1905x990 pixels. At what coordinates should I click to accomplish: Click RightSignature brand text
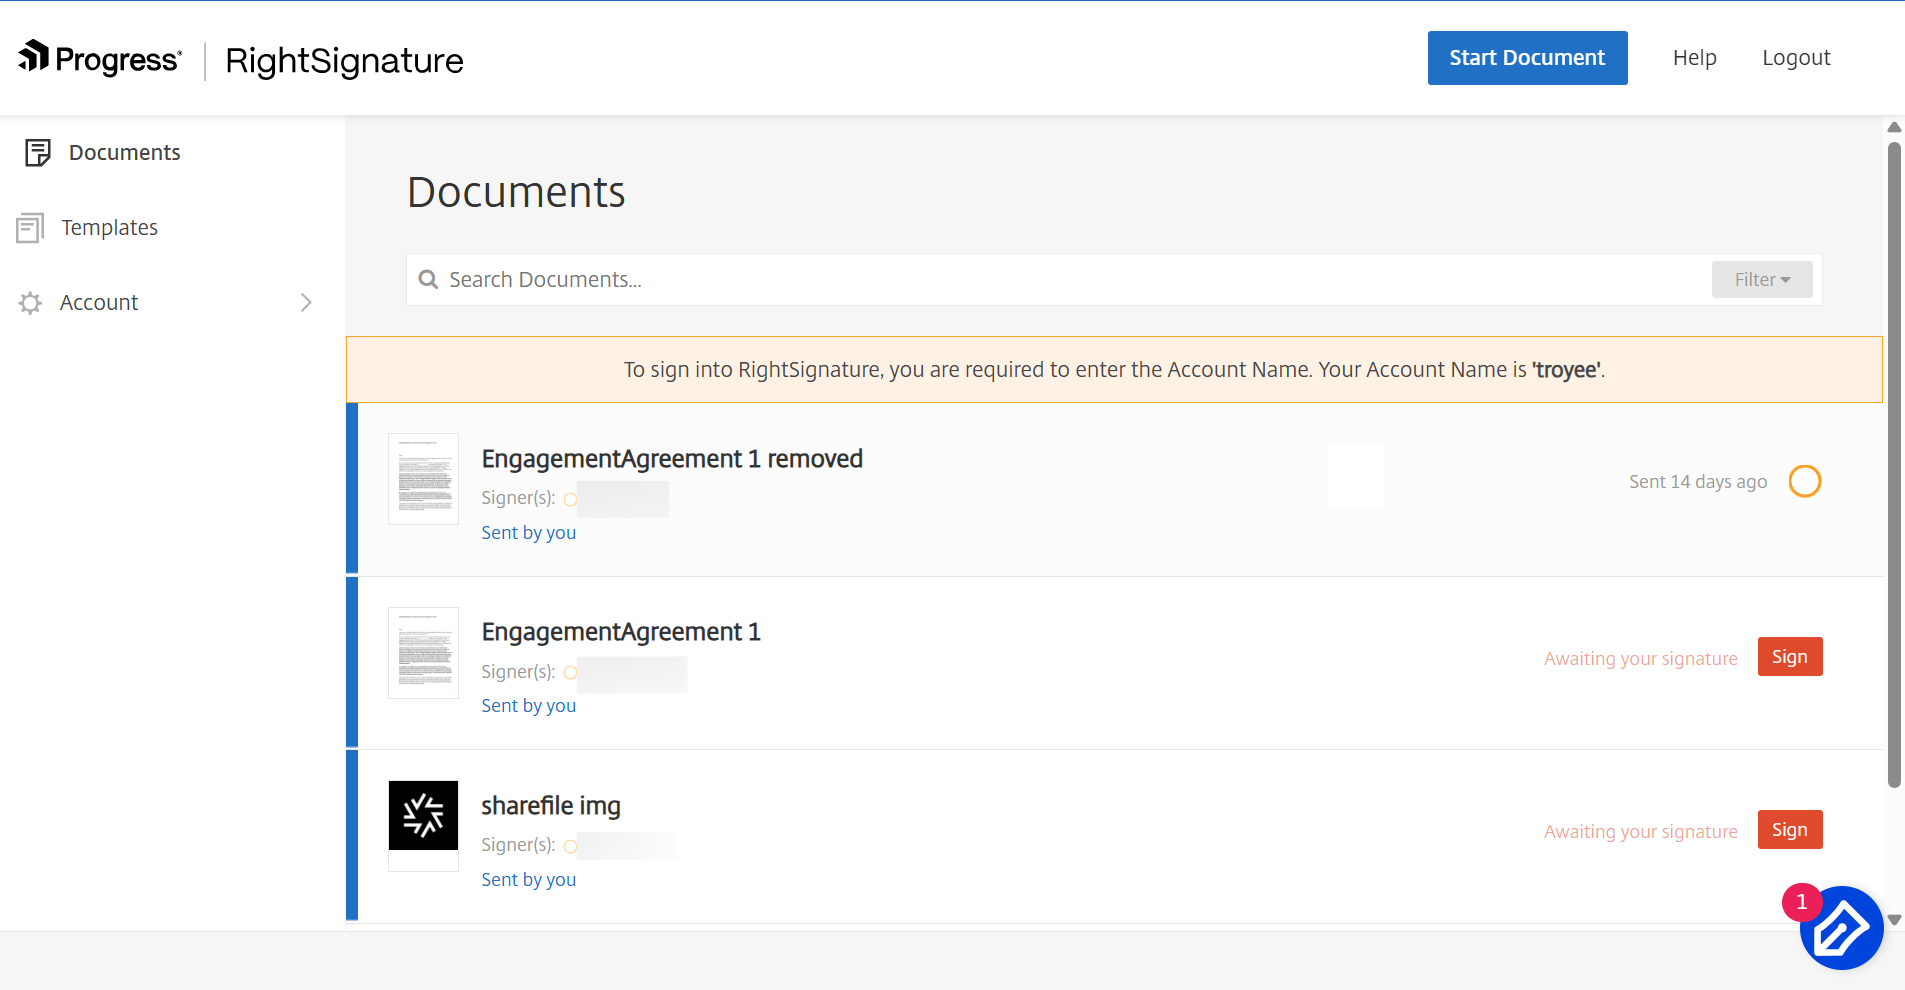click(x=344, y=61)
